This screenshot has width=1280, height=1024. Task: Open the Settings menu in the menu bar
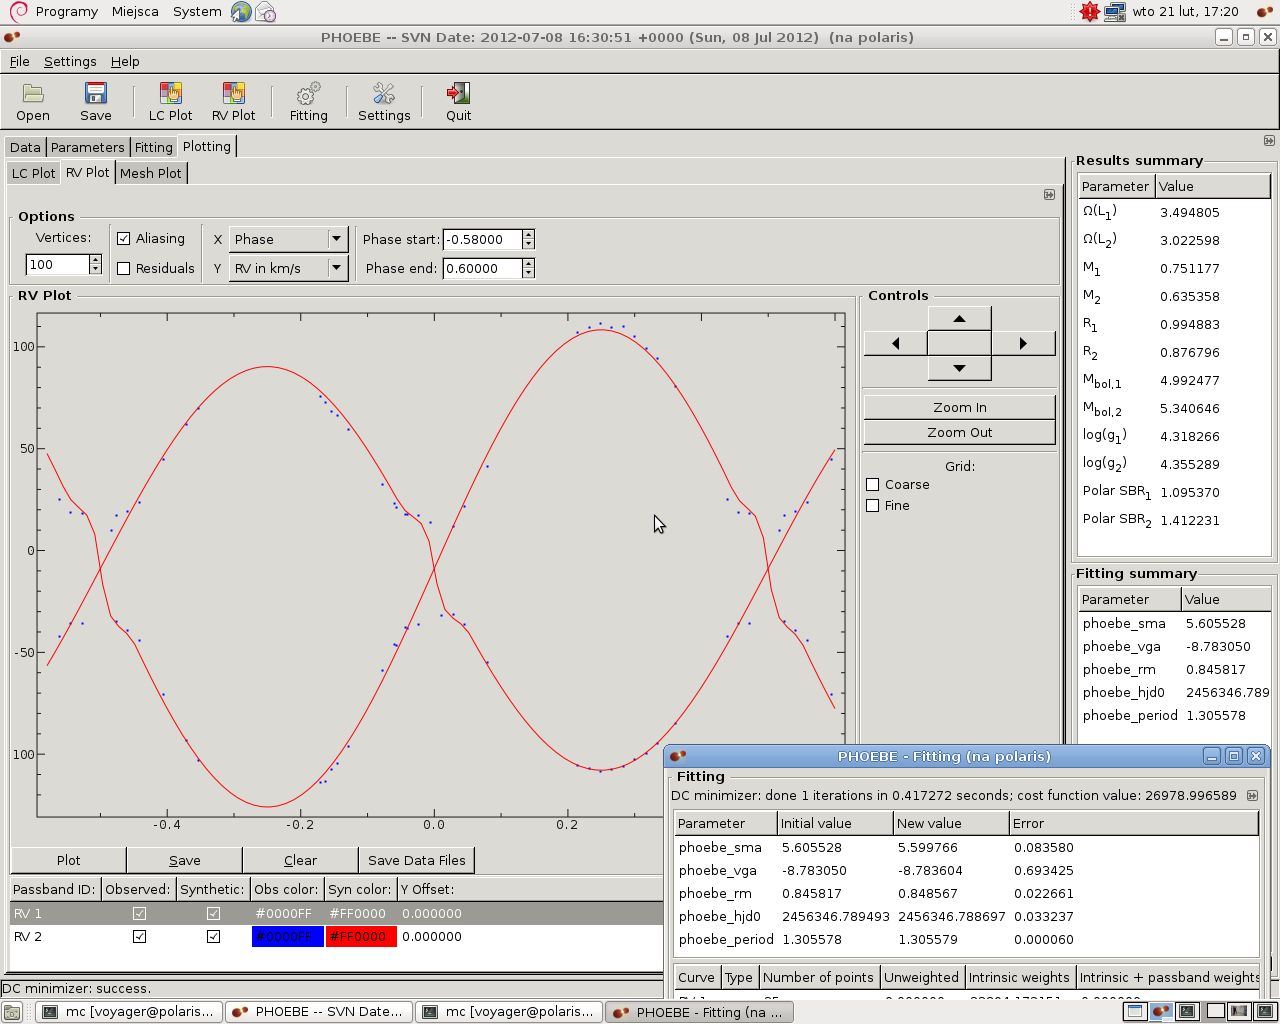point(70,61)
